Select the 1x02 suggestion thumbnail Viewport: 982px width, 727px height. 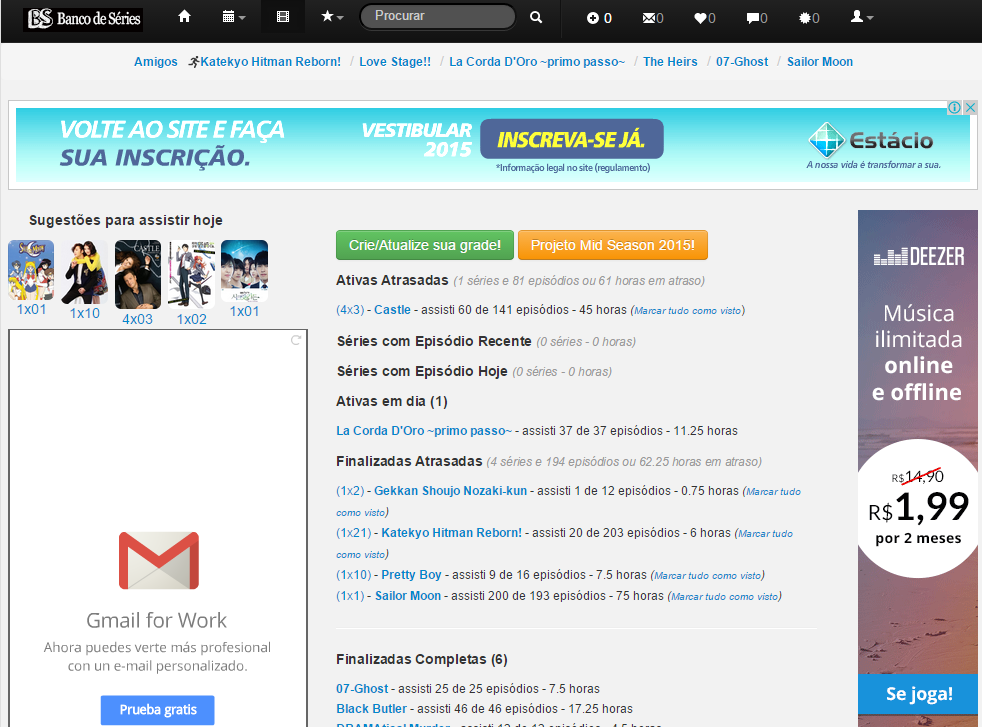pos(192,275)
